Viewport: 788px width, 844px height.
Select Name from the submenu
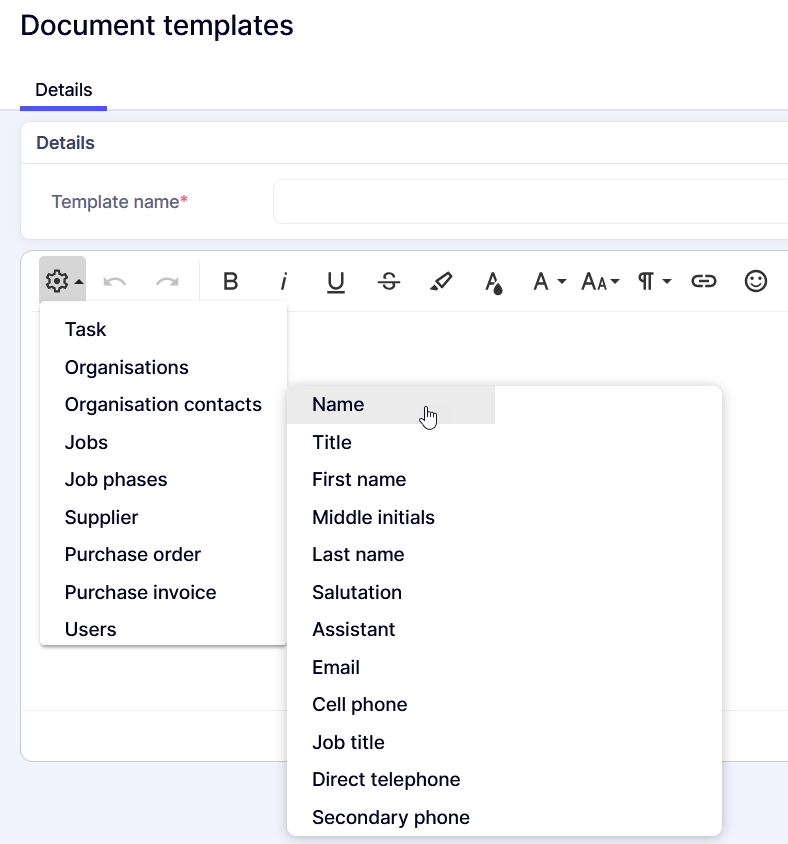(338, 405)
